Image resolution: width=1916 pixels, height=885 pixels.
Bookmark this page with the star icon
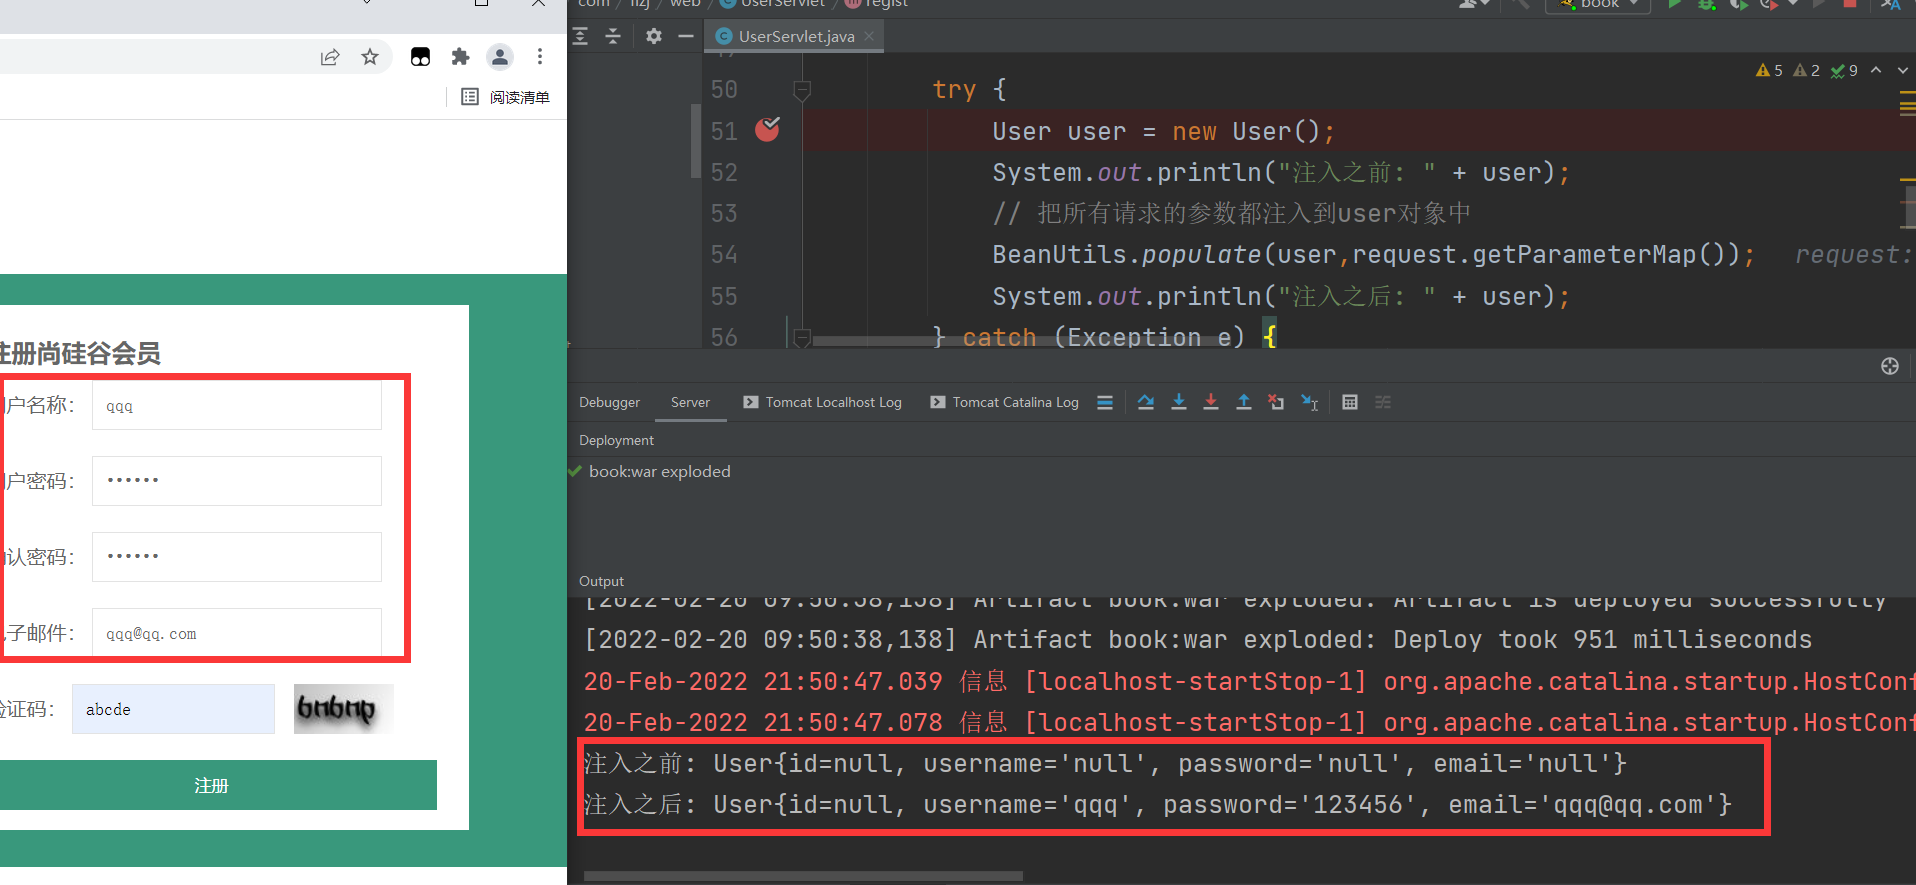point(370,57)
